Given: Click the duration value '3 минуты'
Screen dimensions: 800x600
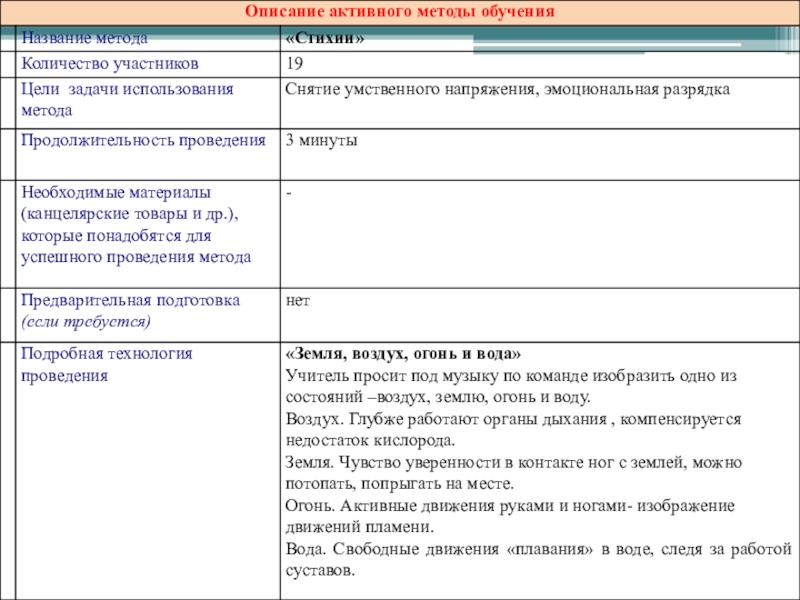Looking at the screenshot, I should pos(321,140).
